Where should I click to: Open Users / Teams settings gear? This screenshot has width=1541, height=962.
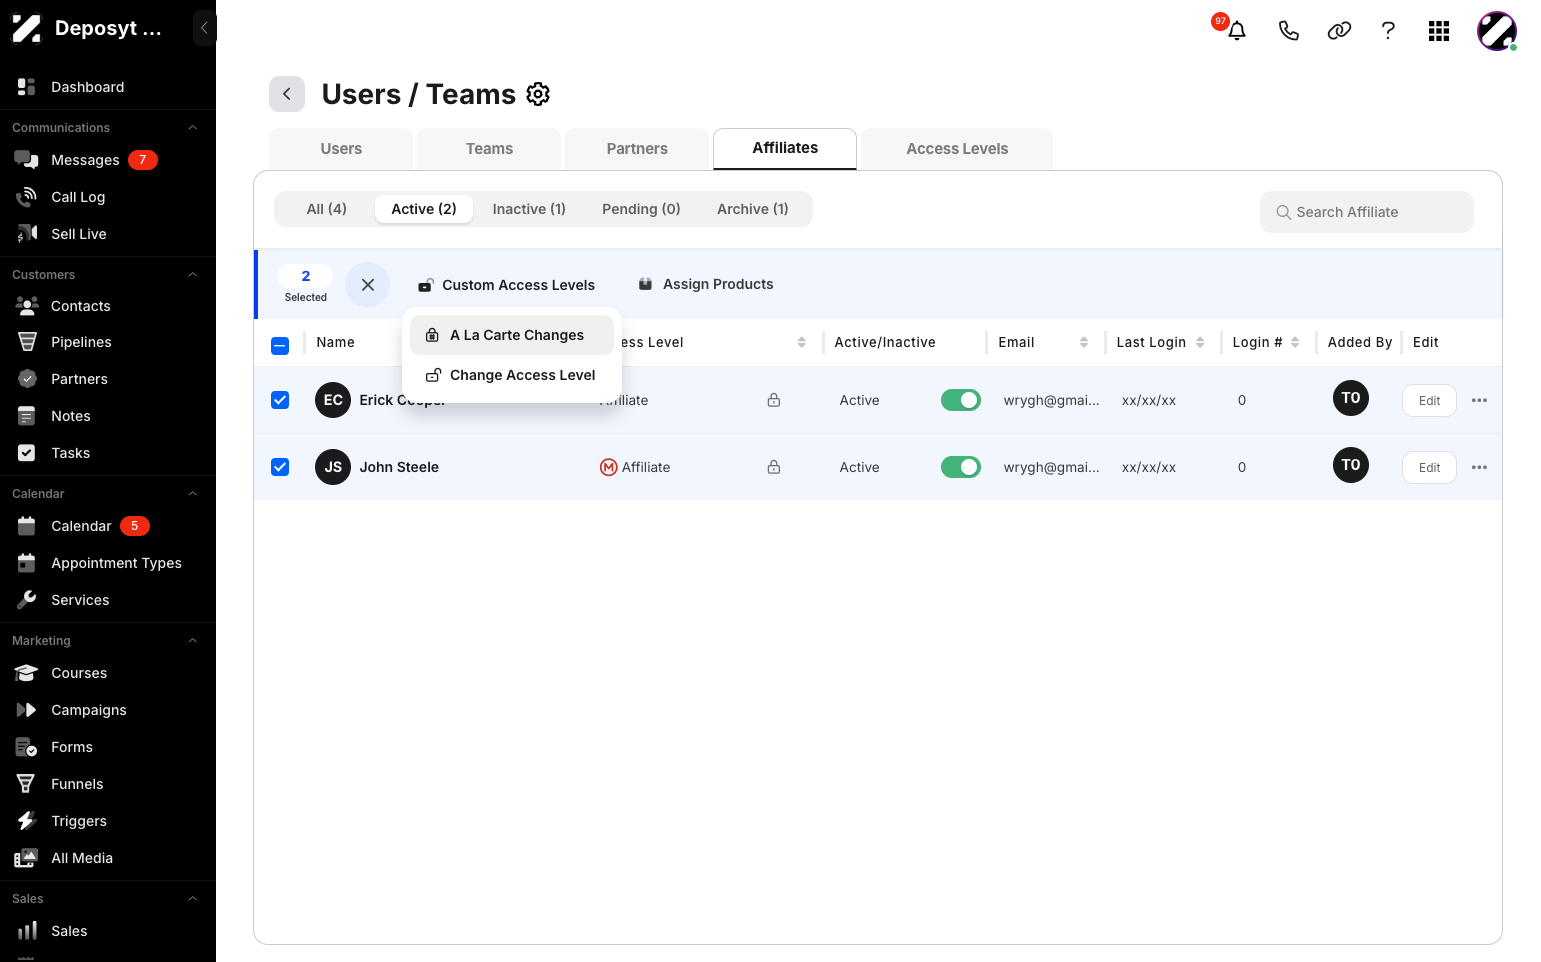tap(538, 94)
